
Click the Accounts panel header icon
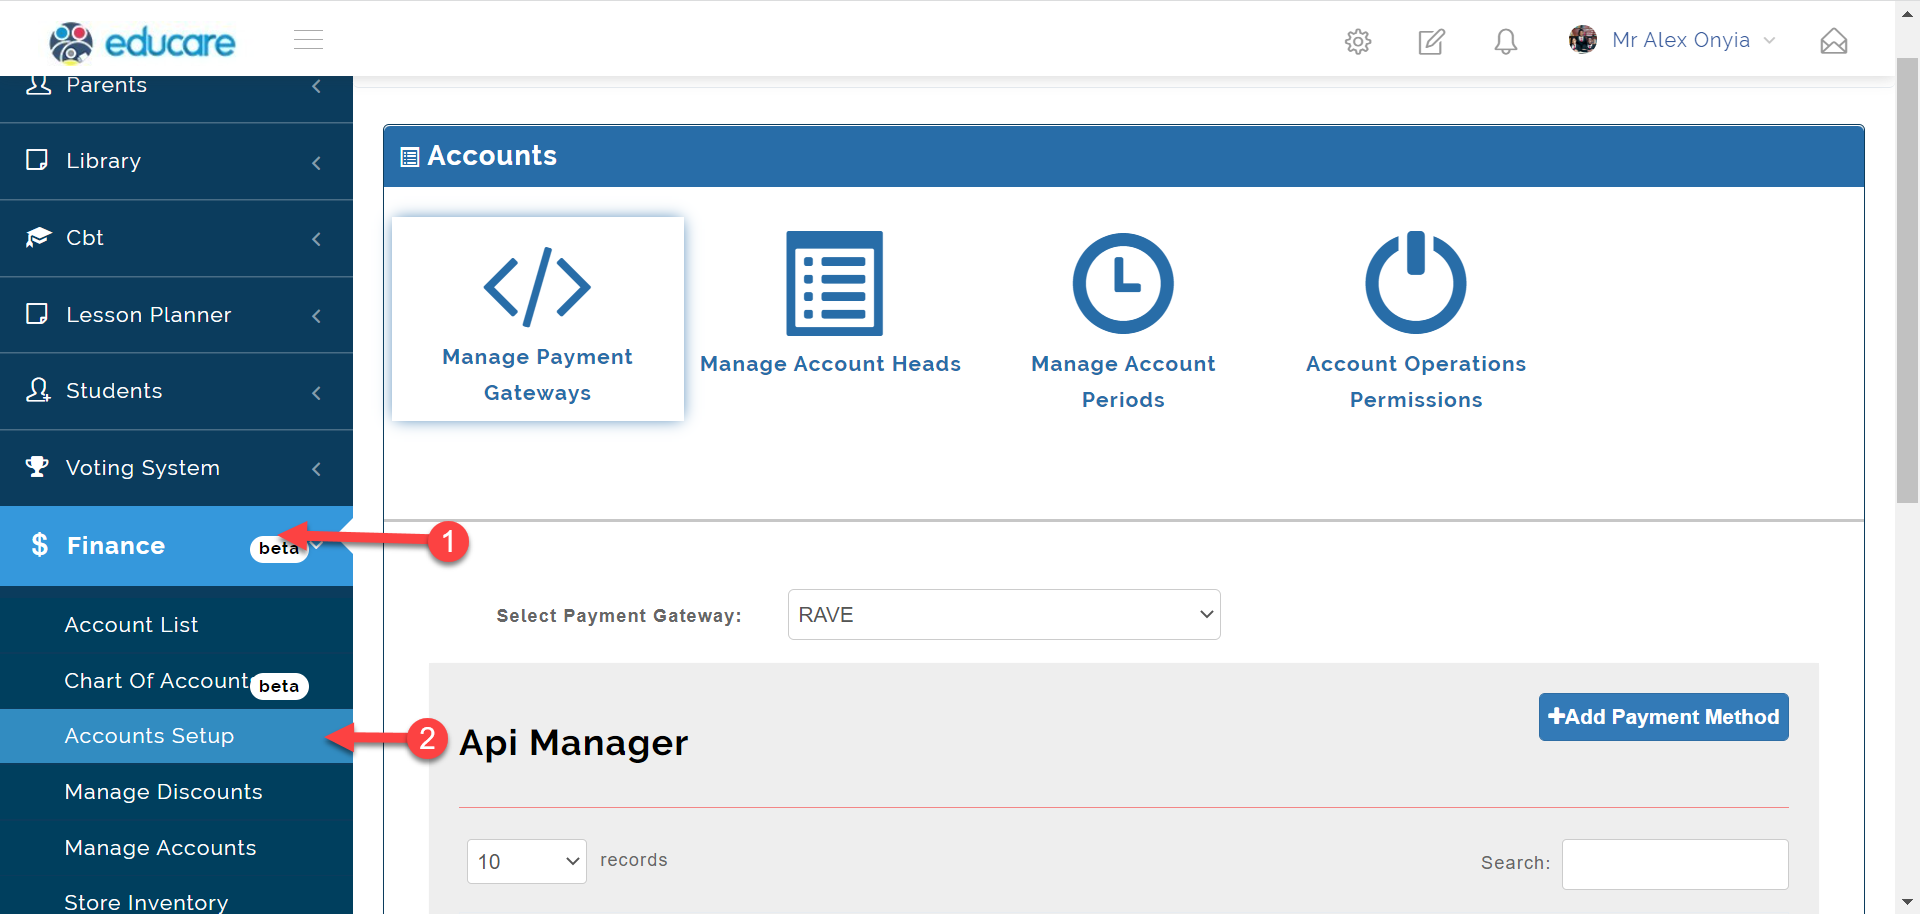[x=409, y=157]
